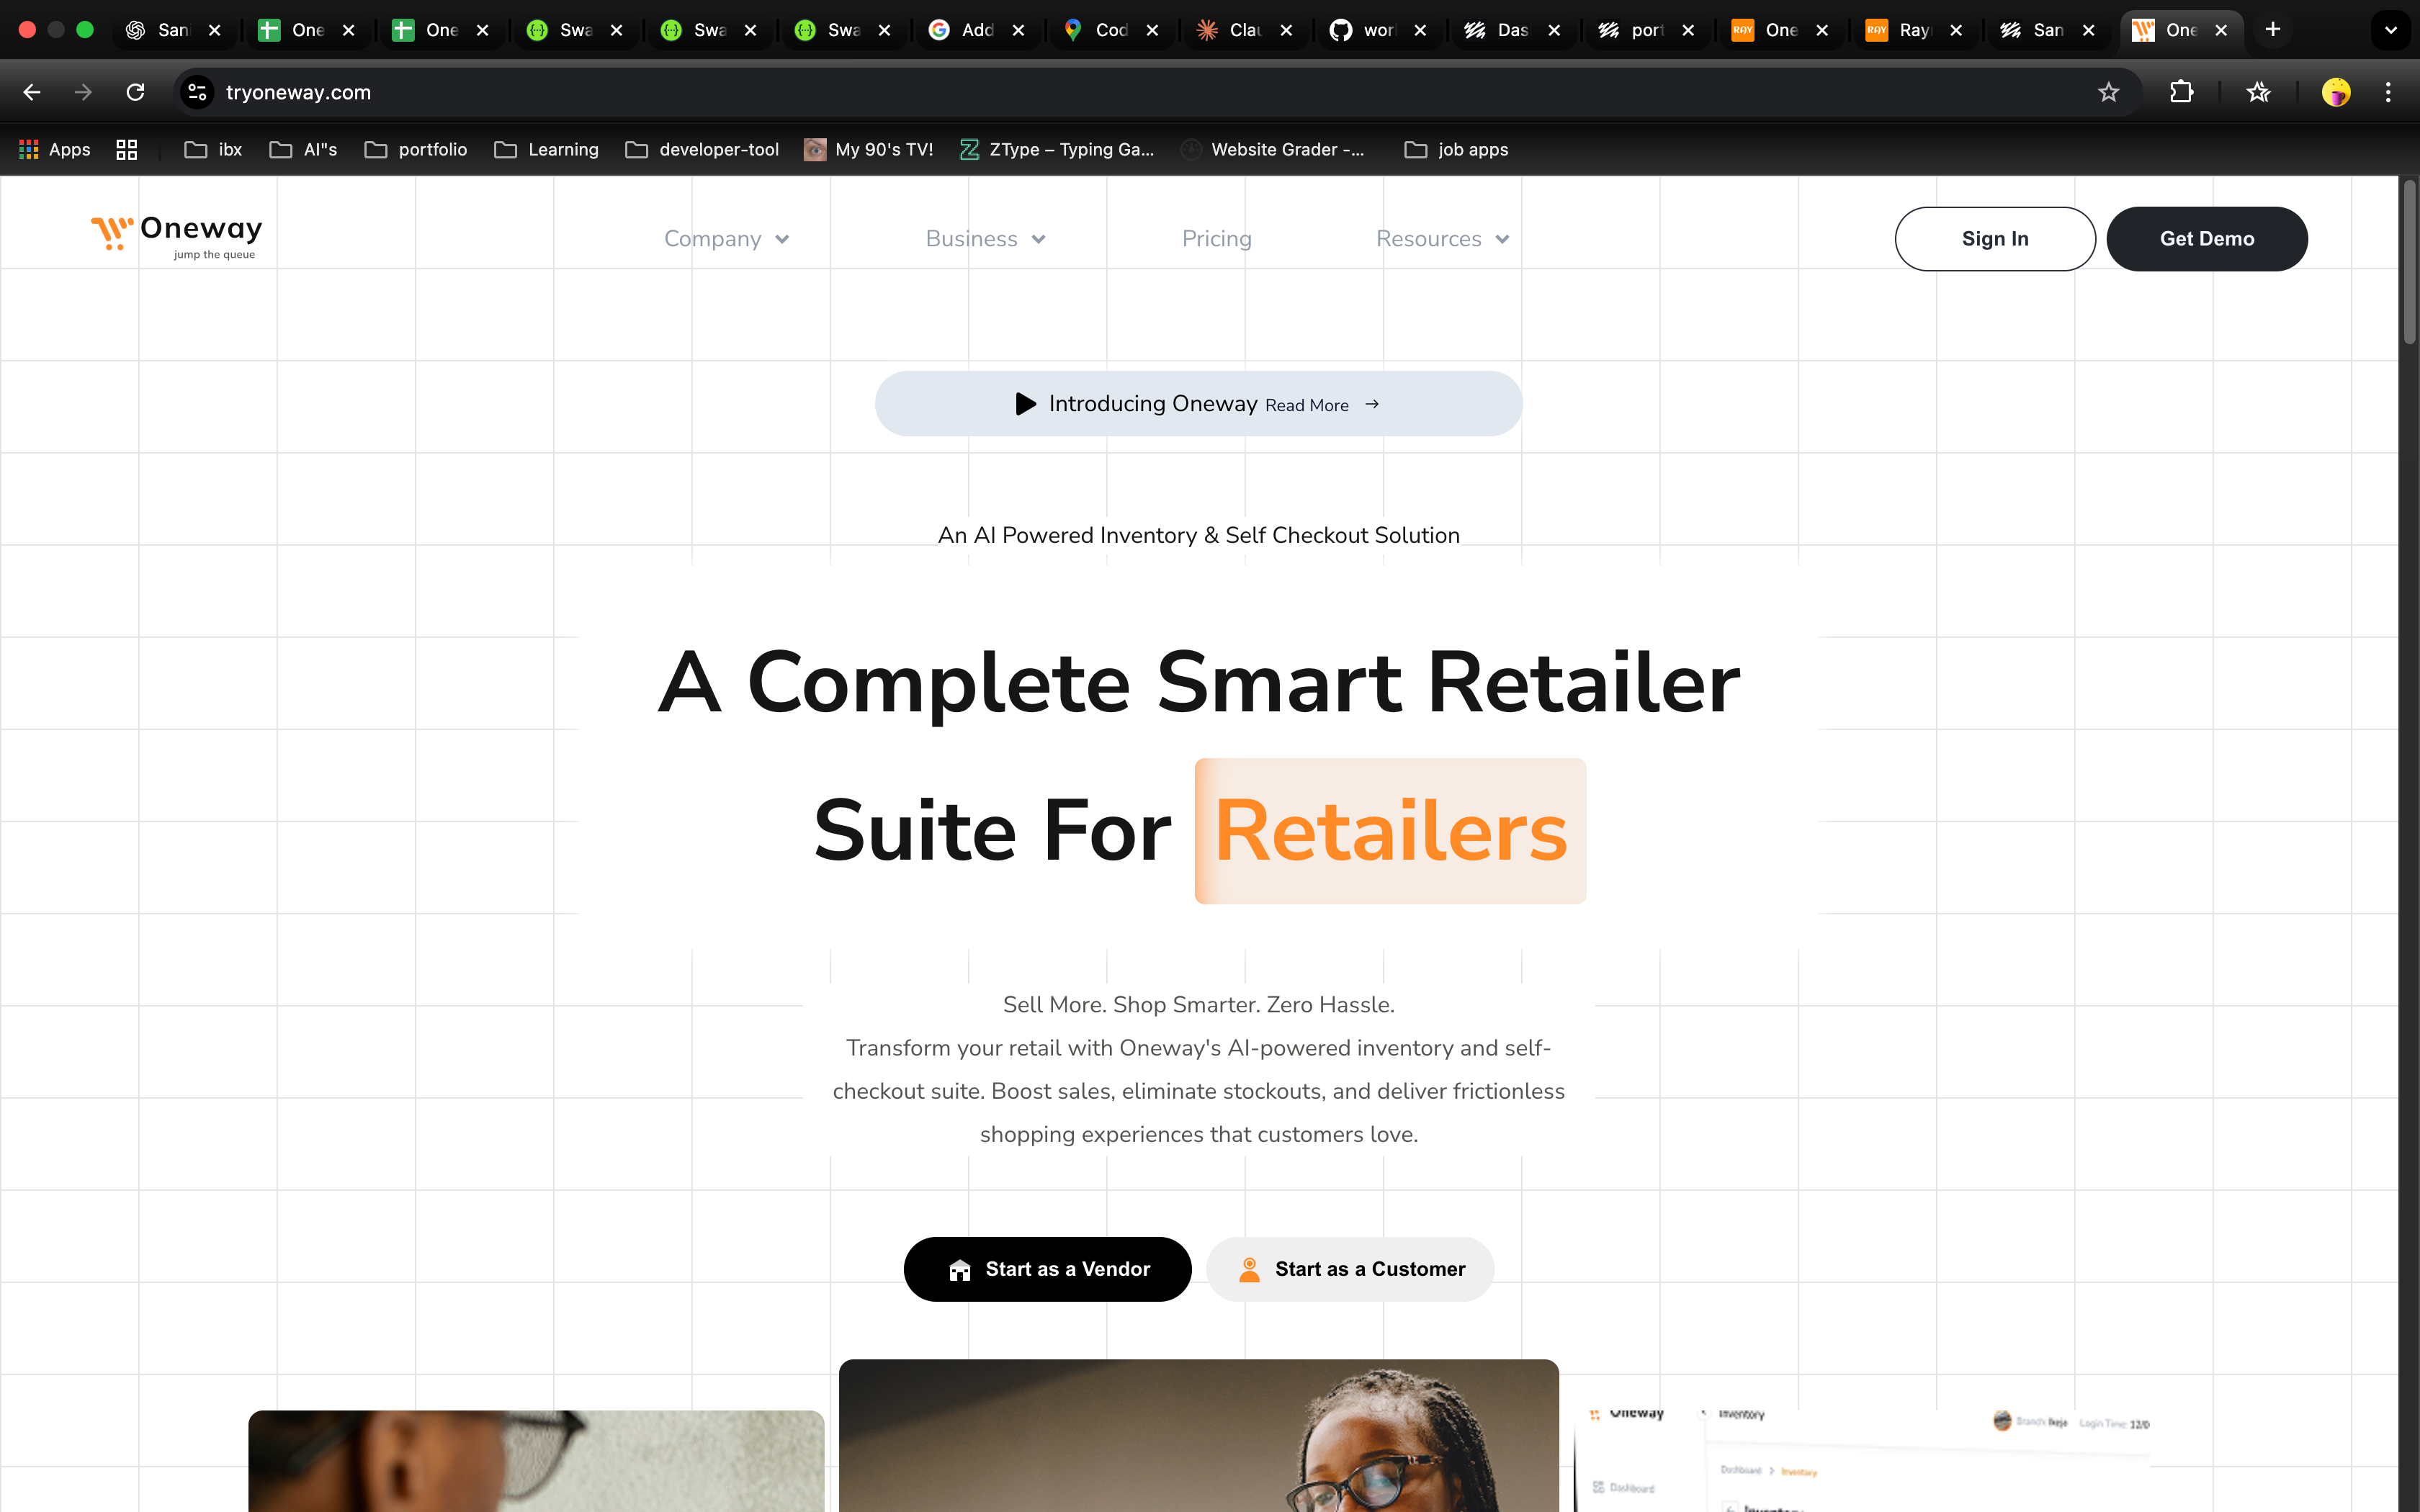Click the browser forward arrow
This screenshot has height=1512, width=2420.
(x=83, y=92)
